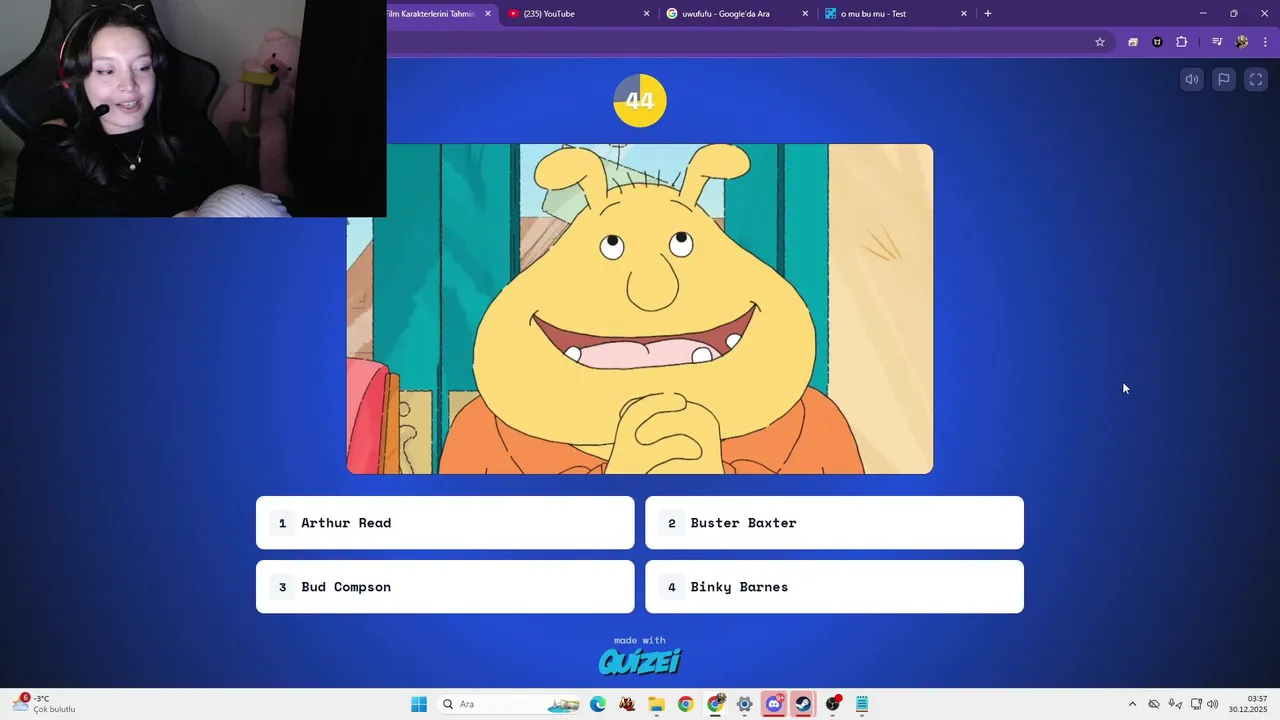The height and width of the screenshot is (720, 1280).
Task: Close the YouTube tab
Action: click(x=646, y=14)
